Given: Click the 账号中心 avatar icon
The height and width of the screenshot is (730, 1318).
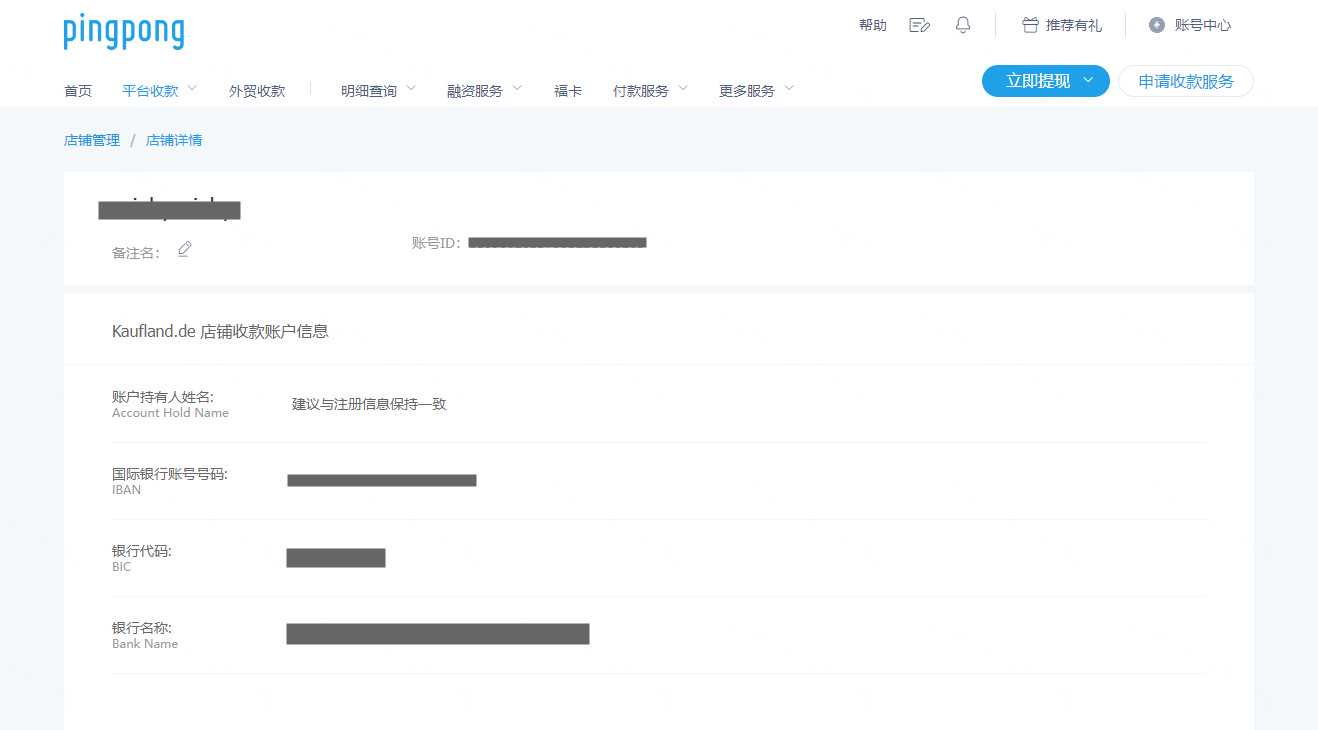Looking at the screenshot, I should (x=1157, y=25).
